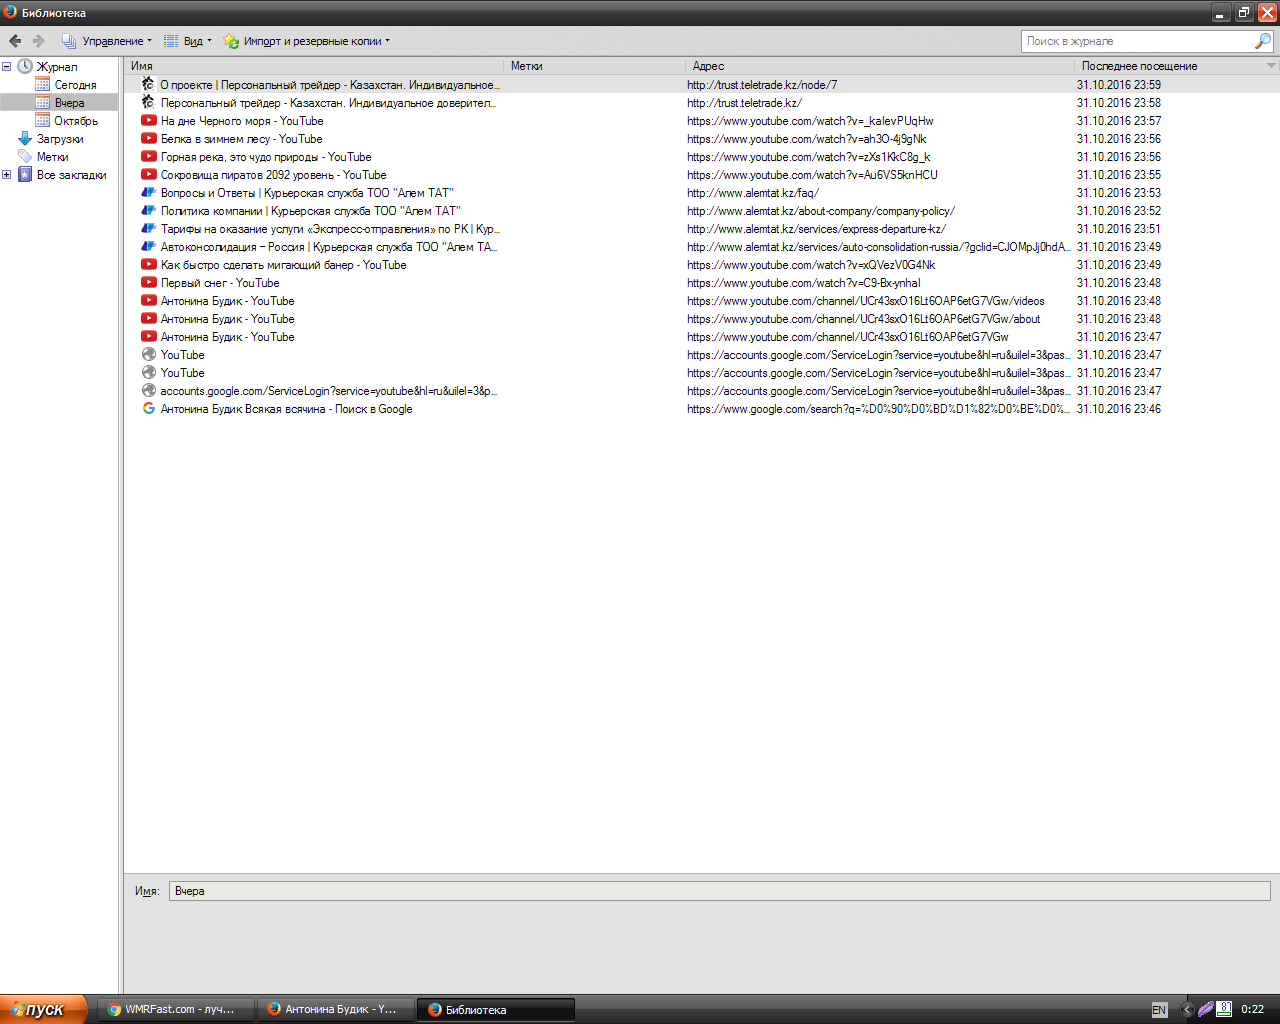Open the Управление menu
Viewport: 1280px width, 1024px height.
pyautogui.click(x=107, y=41)
